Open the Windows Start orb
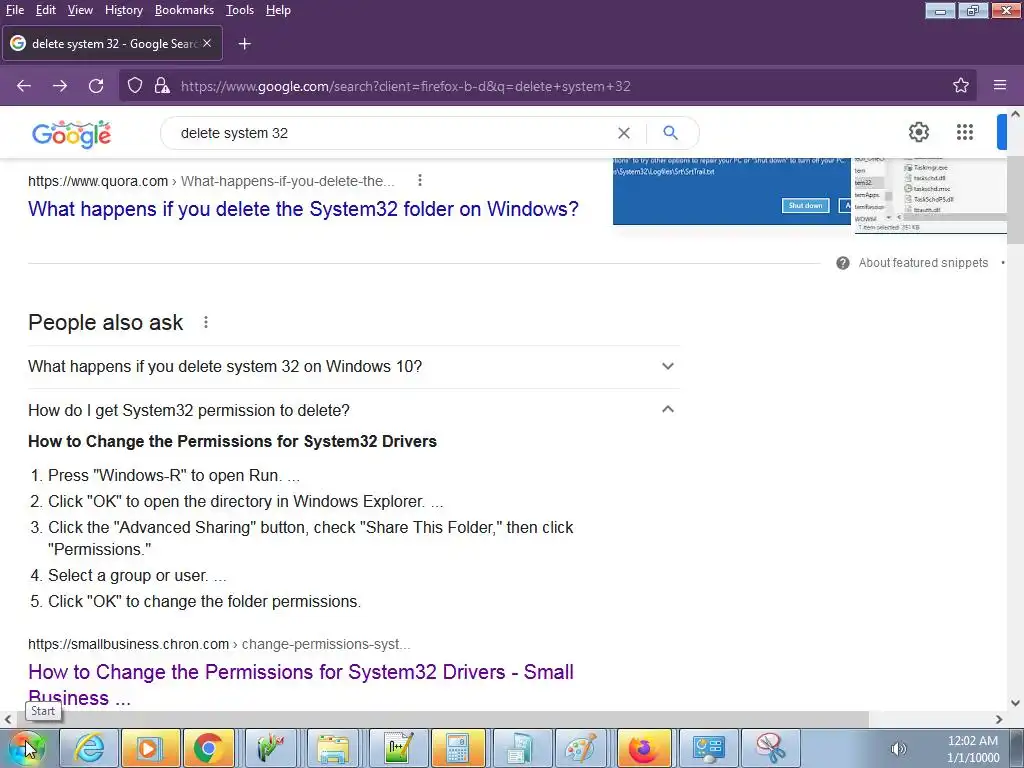This screenshot has width=1024, height=768. (x=26, y=748)
